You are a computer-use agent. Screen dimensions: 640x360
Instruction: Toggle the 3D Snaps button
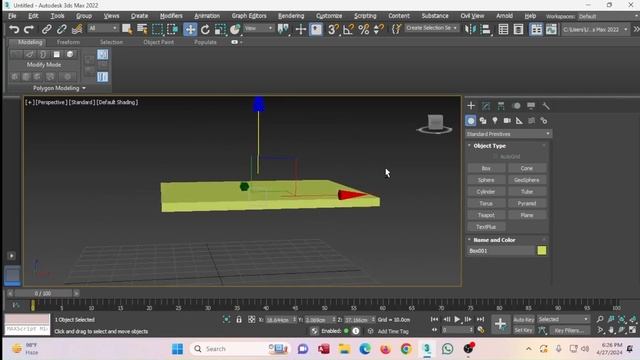click(x=332, y=29)
